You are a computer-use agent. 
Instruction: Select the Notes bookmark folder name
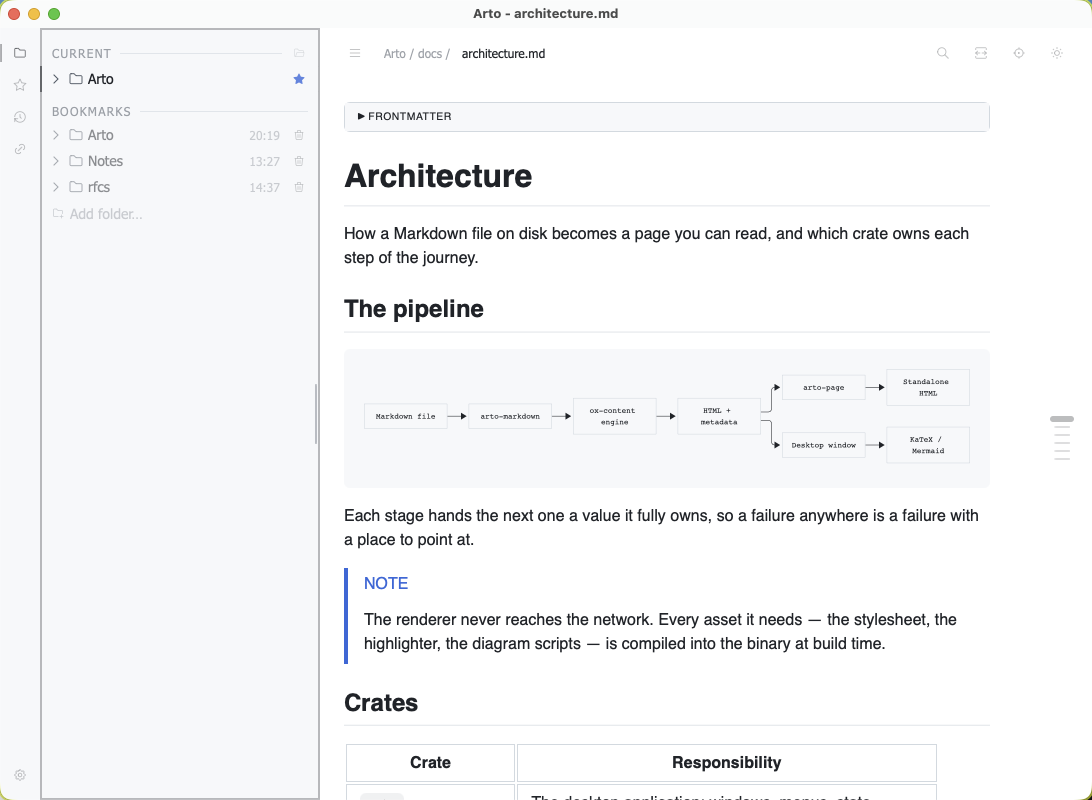click(x=105, y=161)
